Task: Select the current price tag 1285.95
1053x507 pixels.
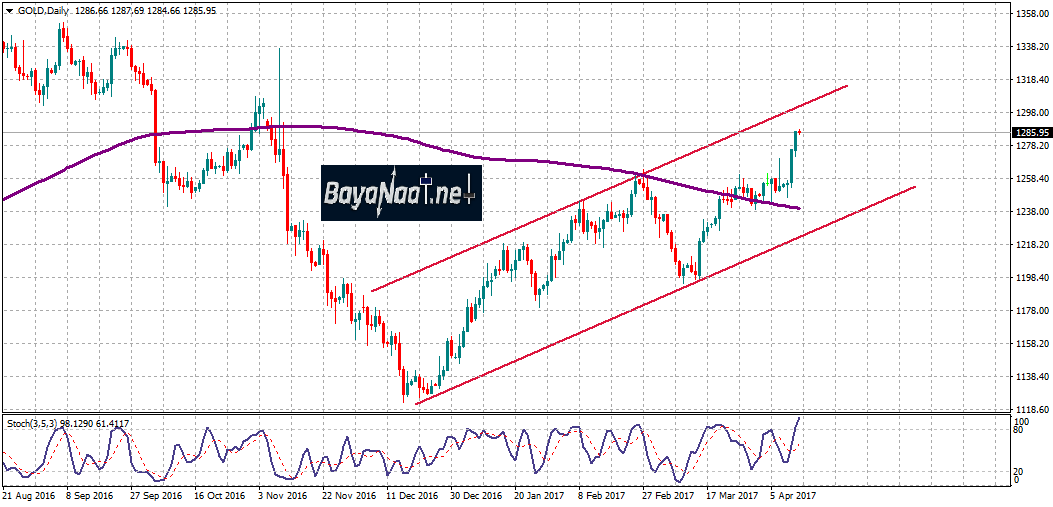Action: (1031, 132)
